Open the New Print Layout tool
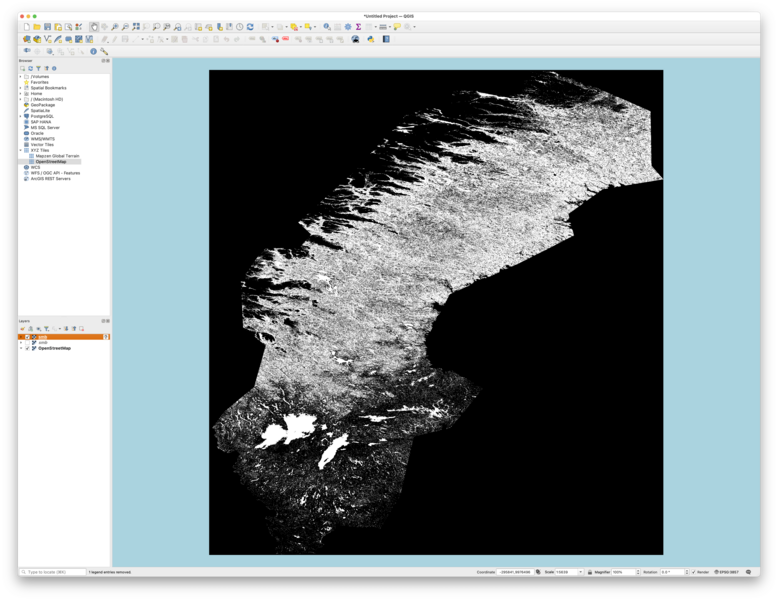This screenshot has width=778, height=600. point(58,27)
